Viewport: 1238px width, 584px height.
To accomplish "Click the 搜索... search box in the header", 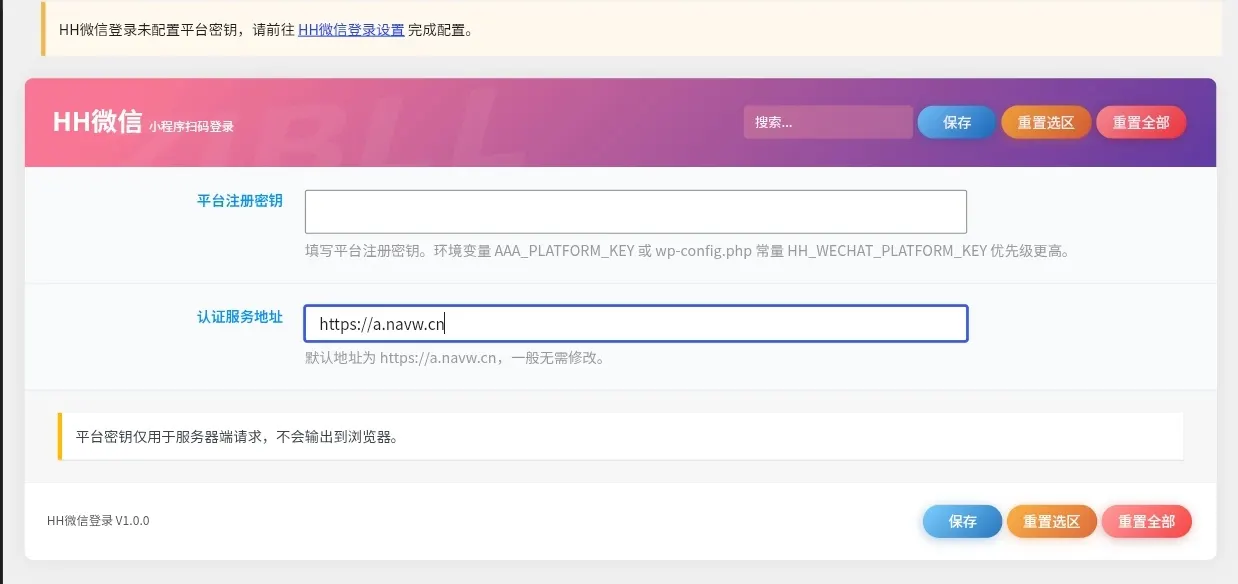I will tap(828, 122).
